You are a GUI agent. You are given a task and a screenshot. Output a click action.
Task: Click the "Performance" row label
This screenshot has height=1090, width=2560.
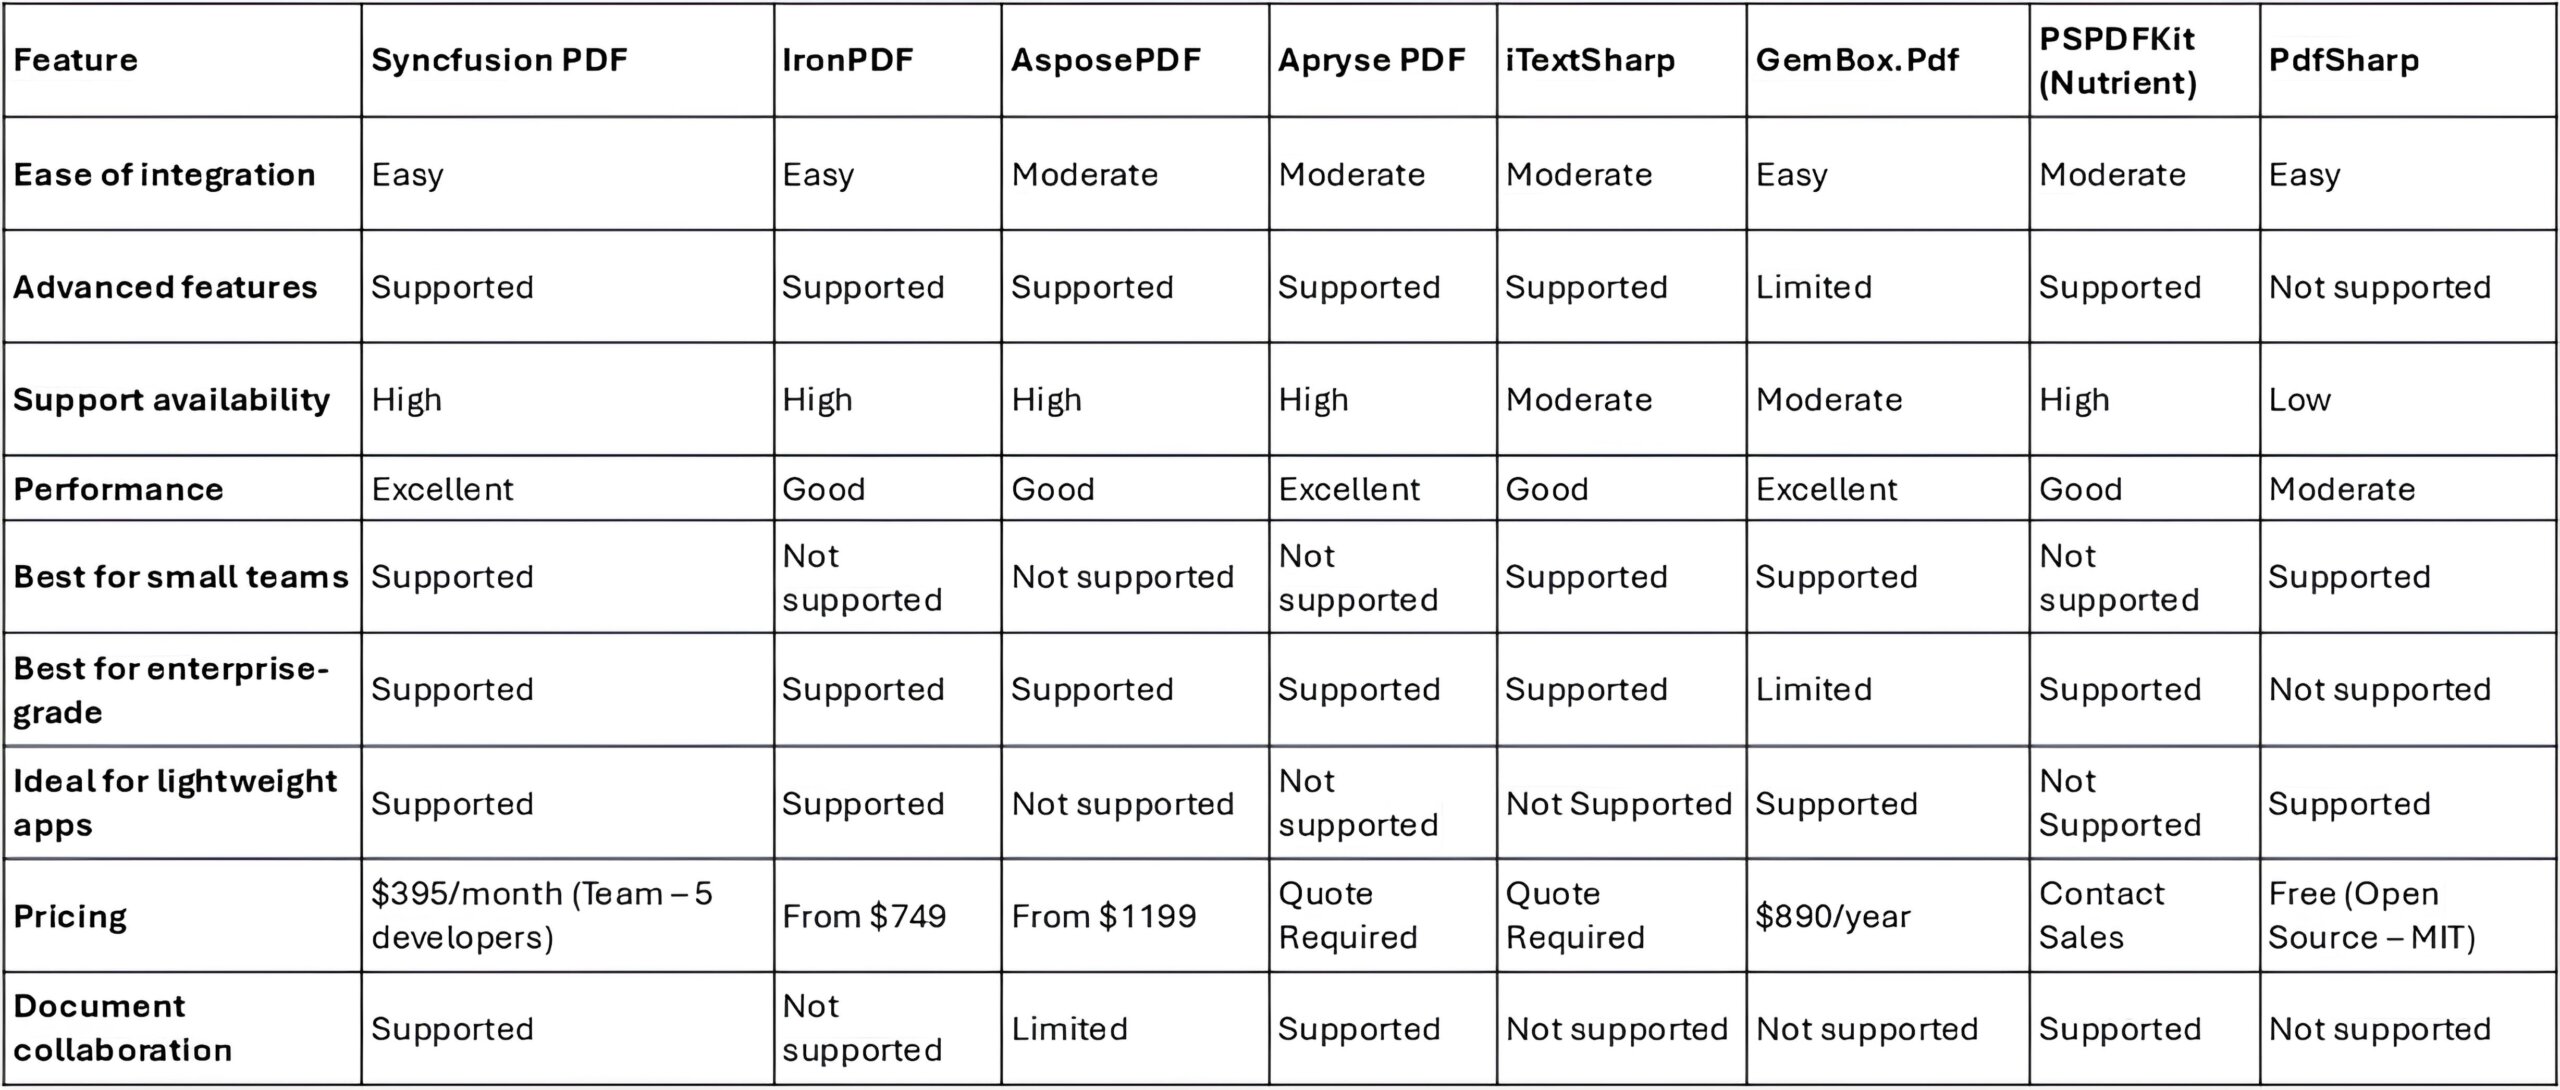coord(118,489)
